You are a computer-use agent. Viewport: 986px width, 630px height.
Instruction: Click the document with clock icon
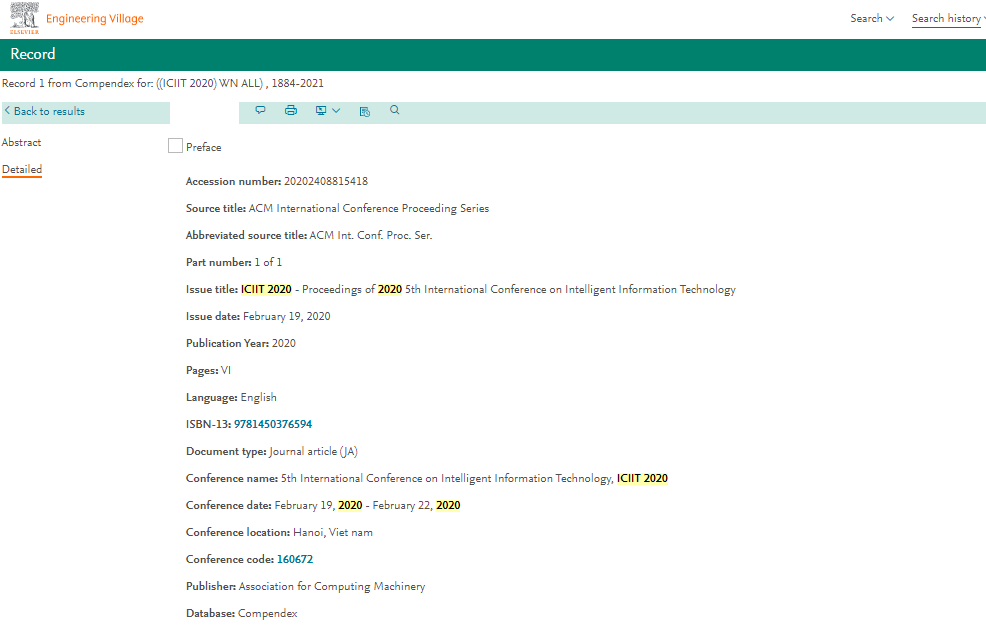point(365,112)
